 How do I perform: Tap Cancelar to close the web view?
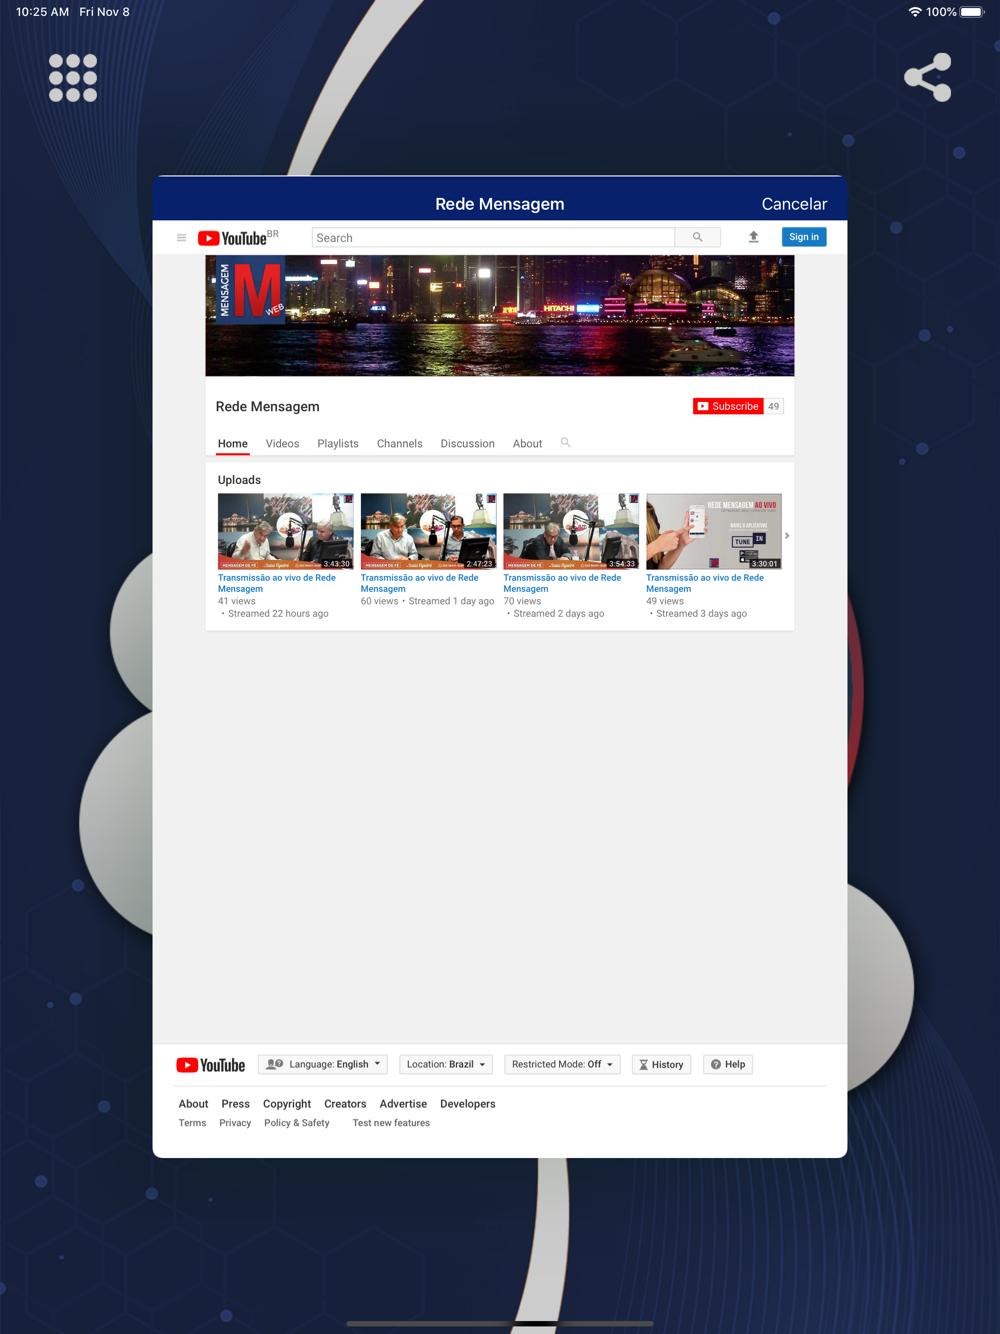(795, 204)
